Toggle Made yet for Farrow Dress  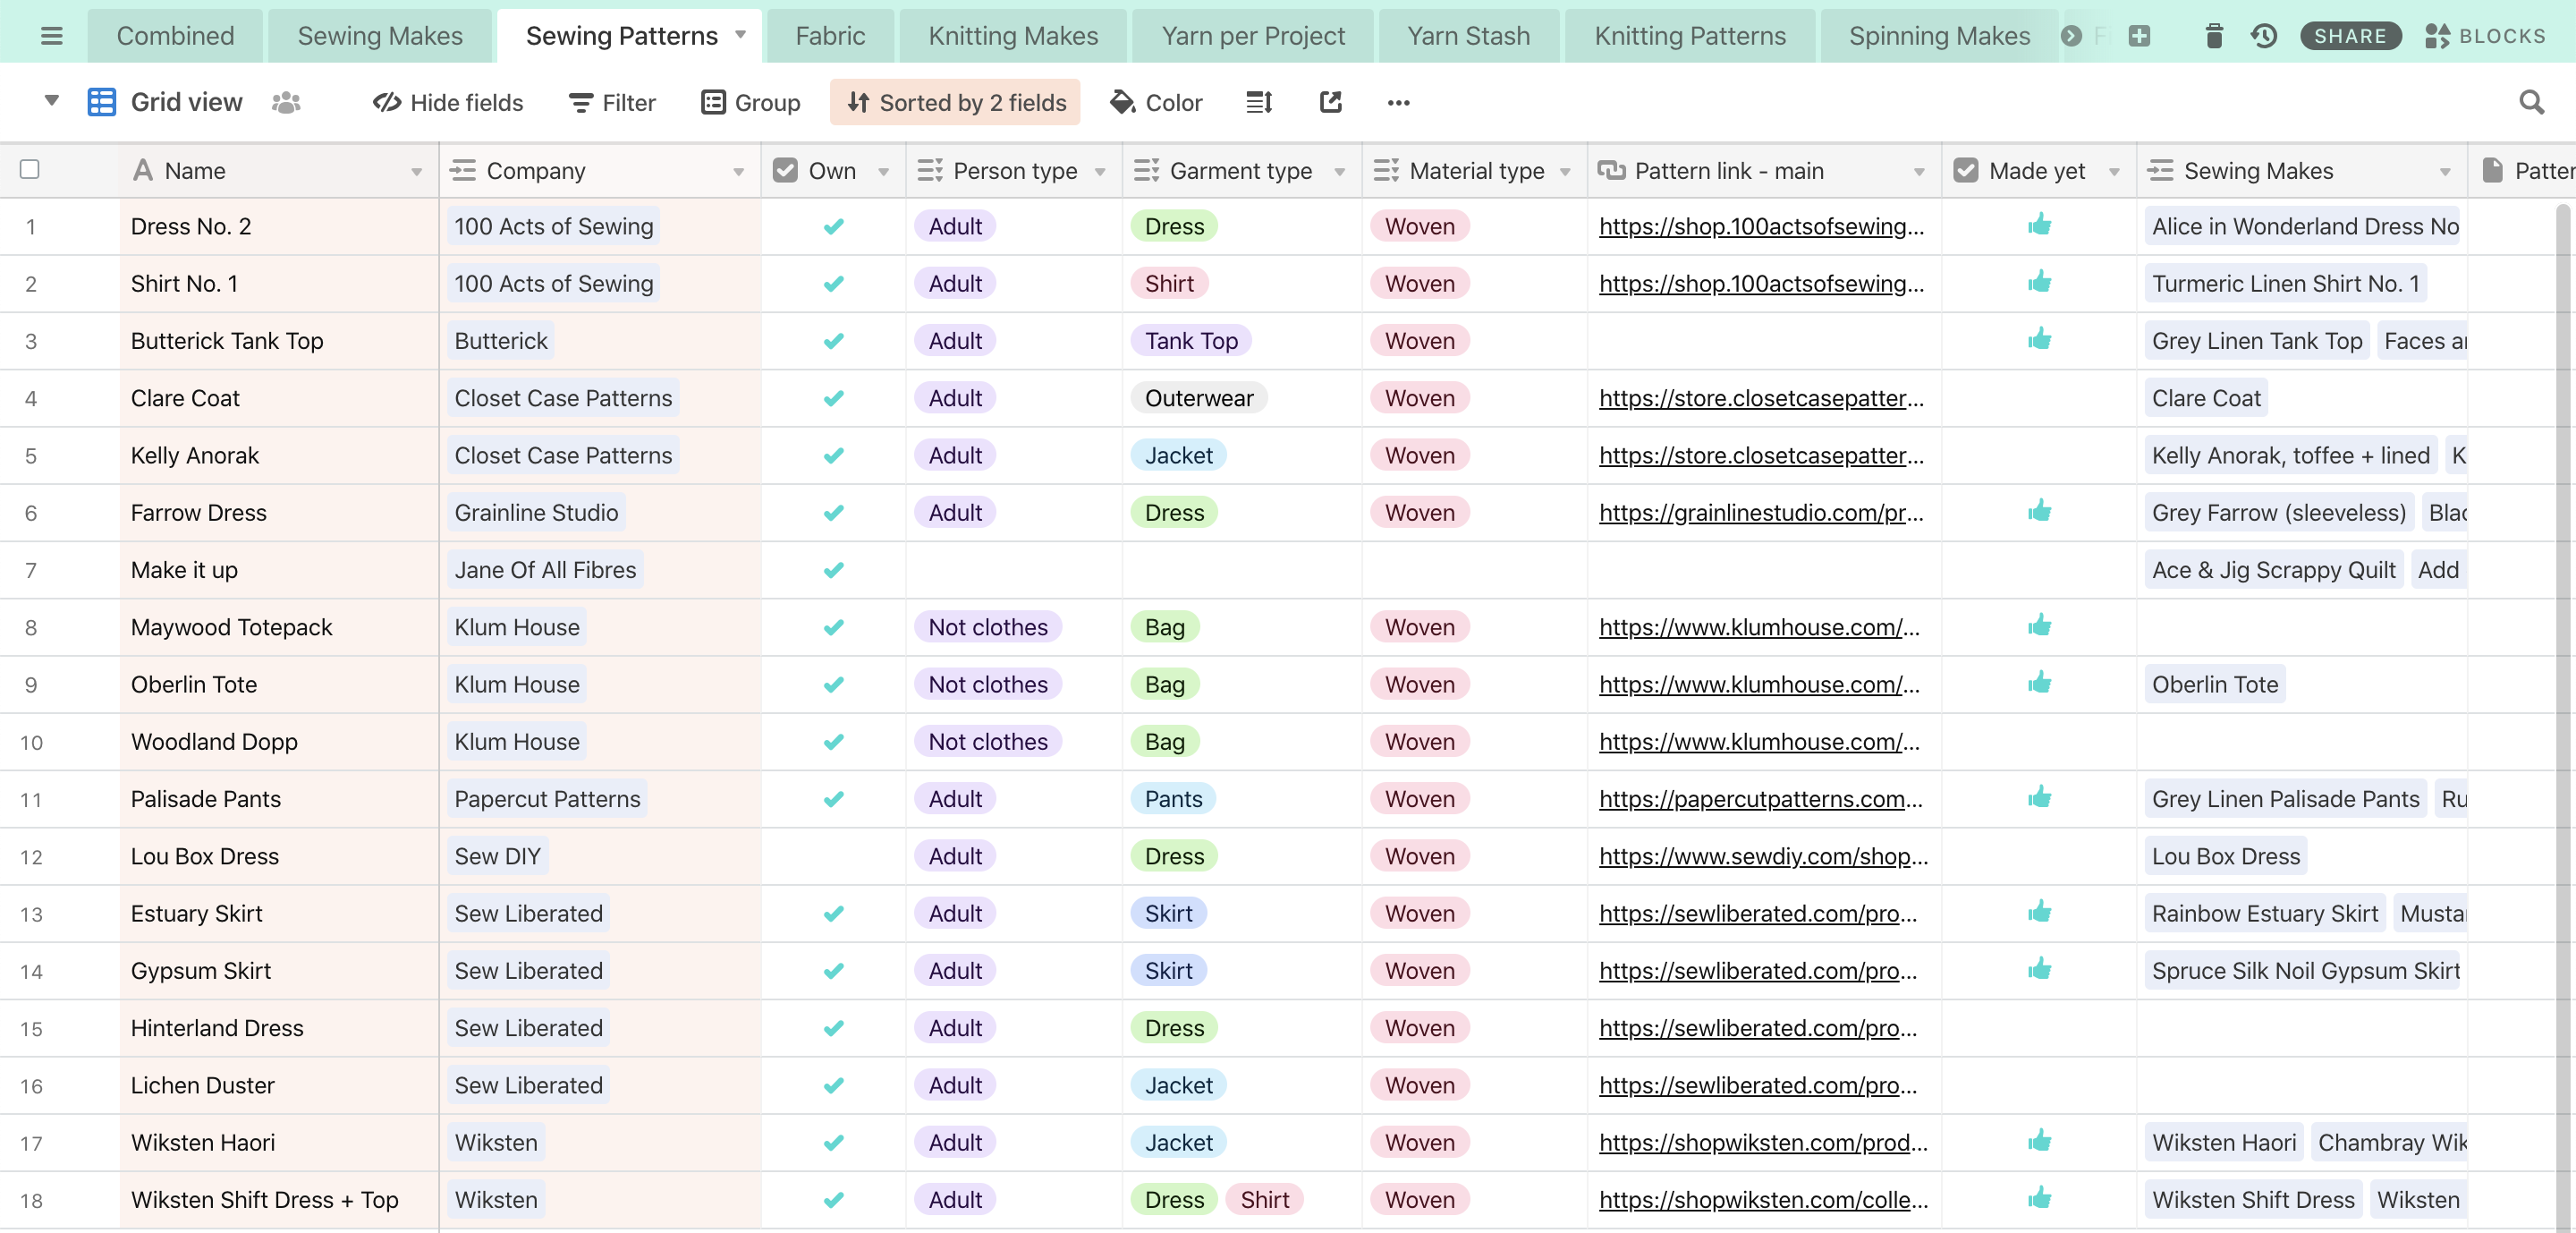pyautogui.click(x=2039, y=513)
